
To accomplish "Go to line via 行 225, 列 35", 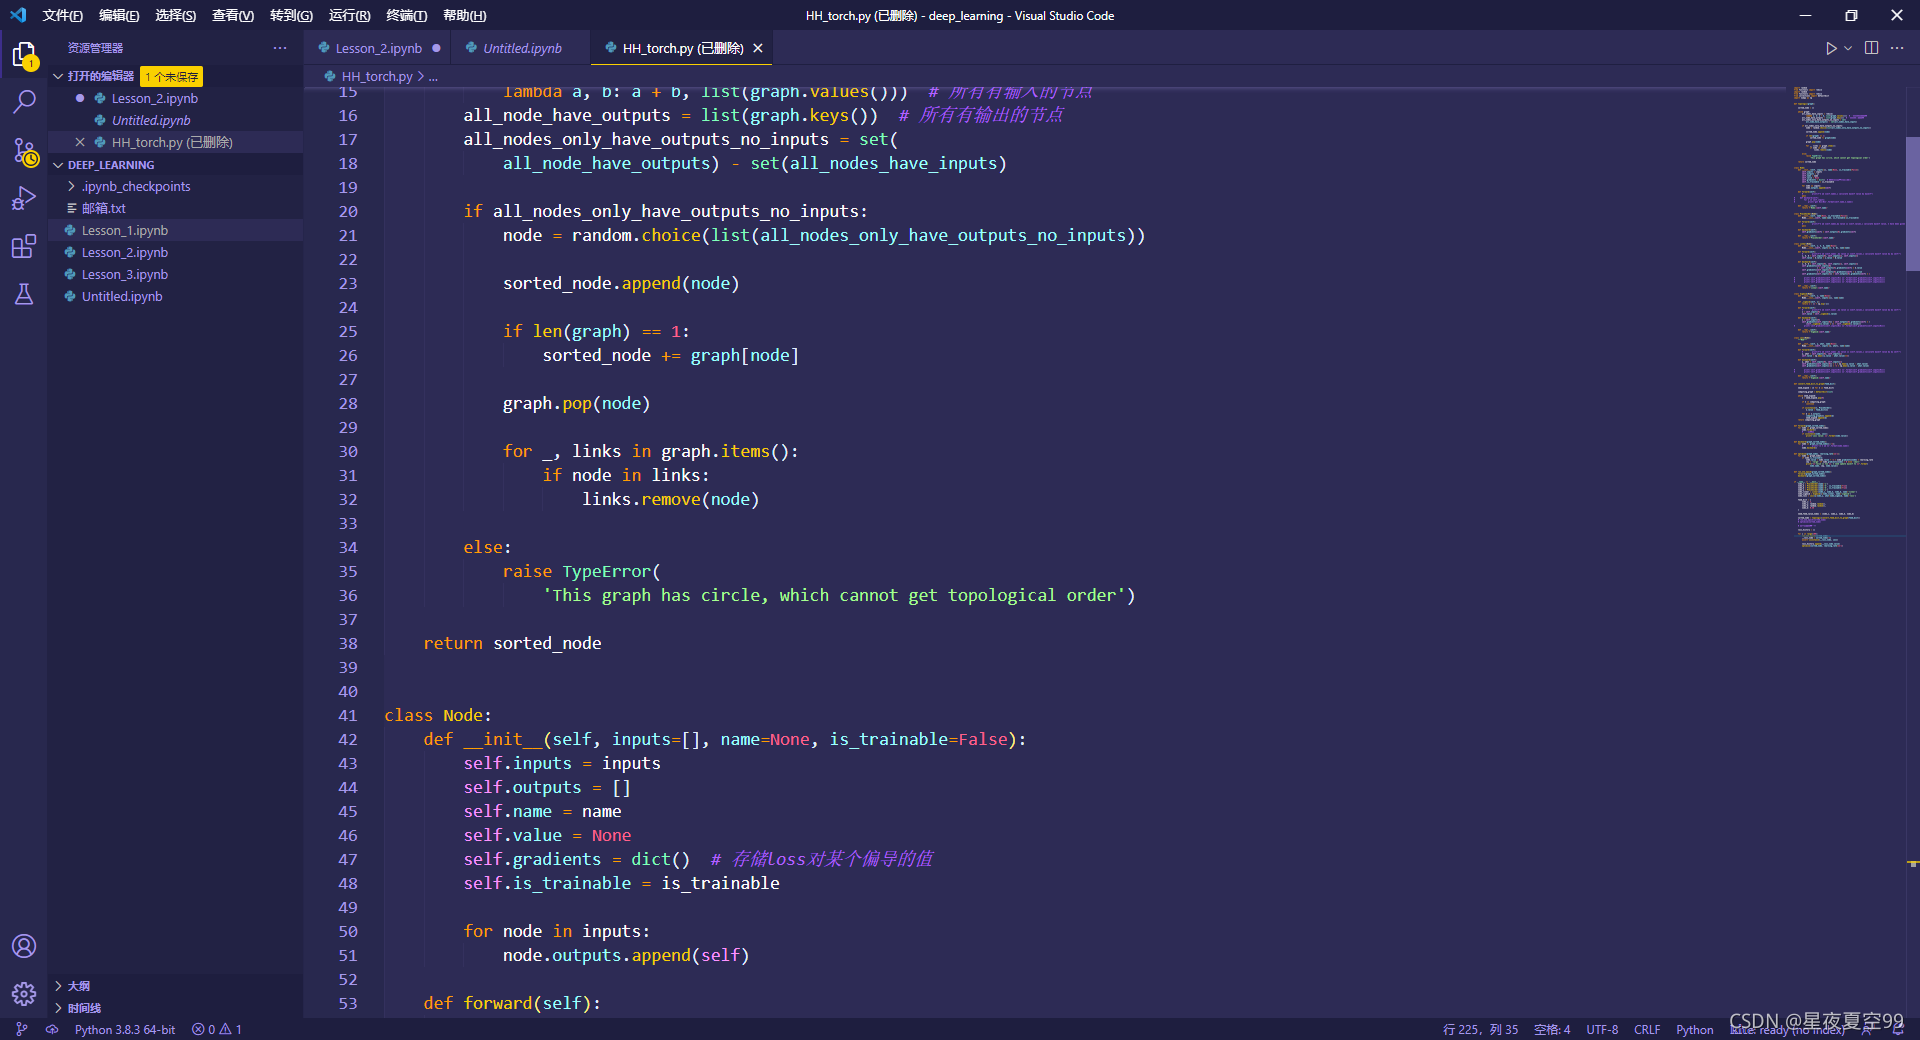I will [x=1480, y=1029].
